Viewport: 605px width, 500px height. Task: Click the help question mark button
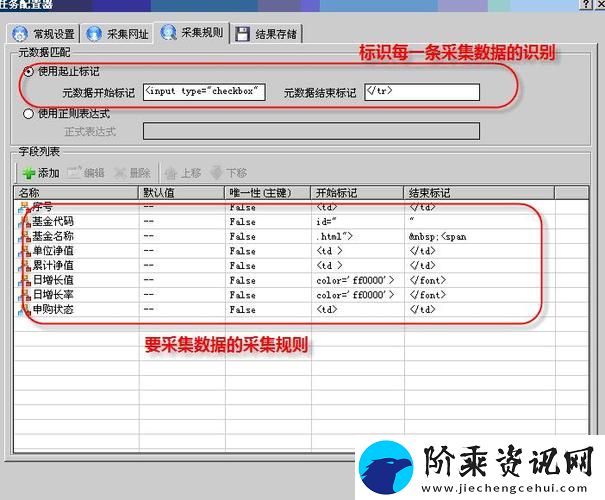tap(586, 4)
